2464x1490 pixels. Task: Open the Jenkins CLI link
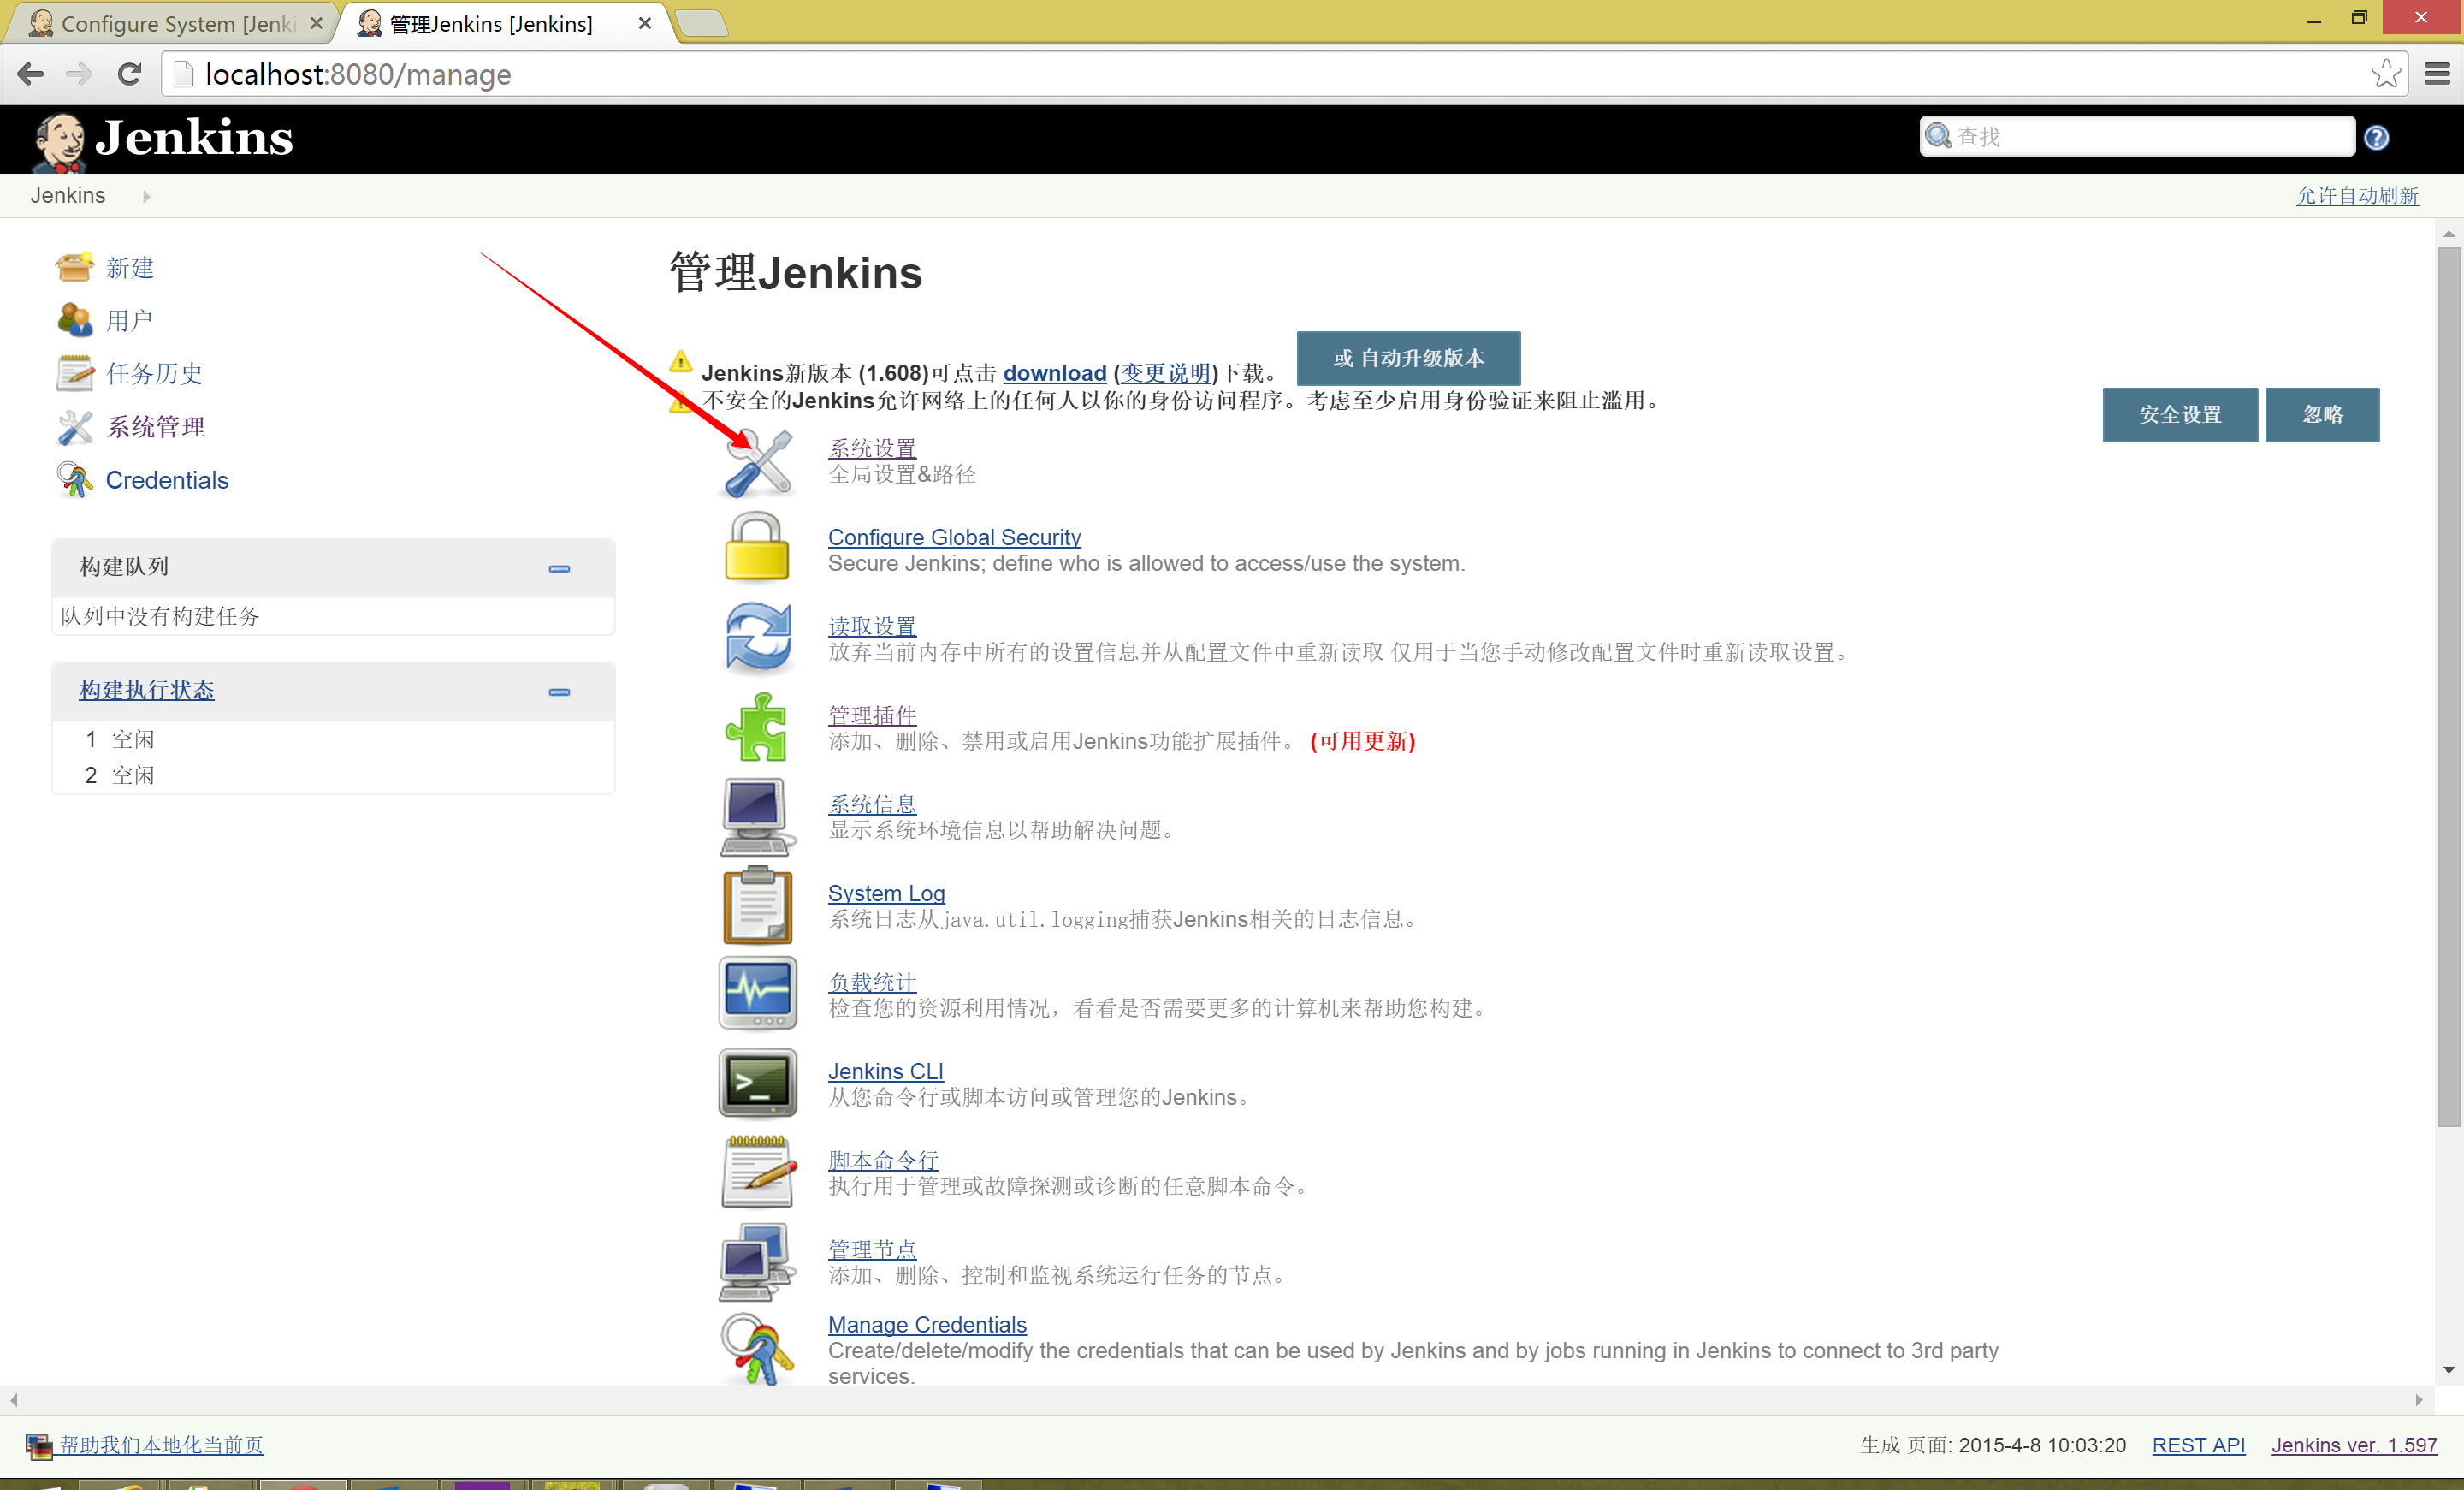pyautogui.click(x=885, y=1071)
